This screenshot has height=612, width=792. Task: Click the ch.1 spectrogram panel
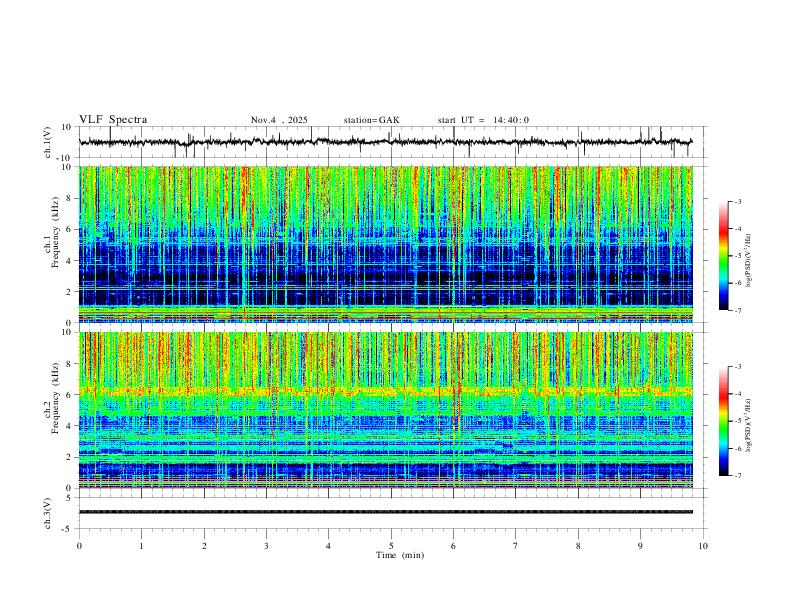(385, 244)
